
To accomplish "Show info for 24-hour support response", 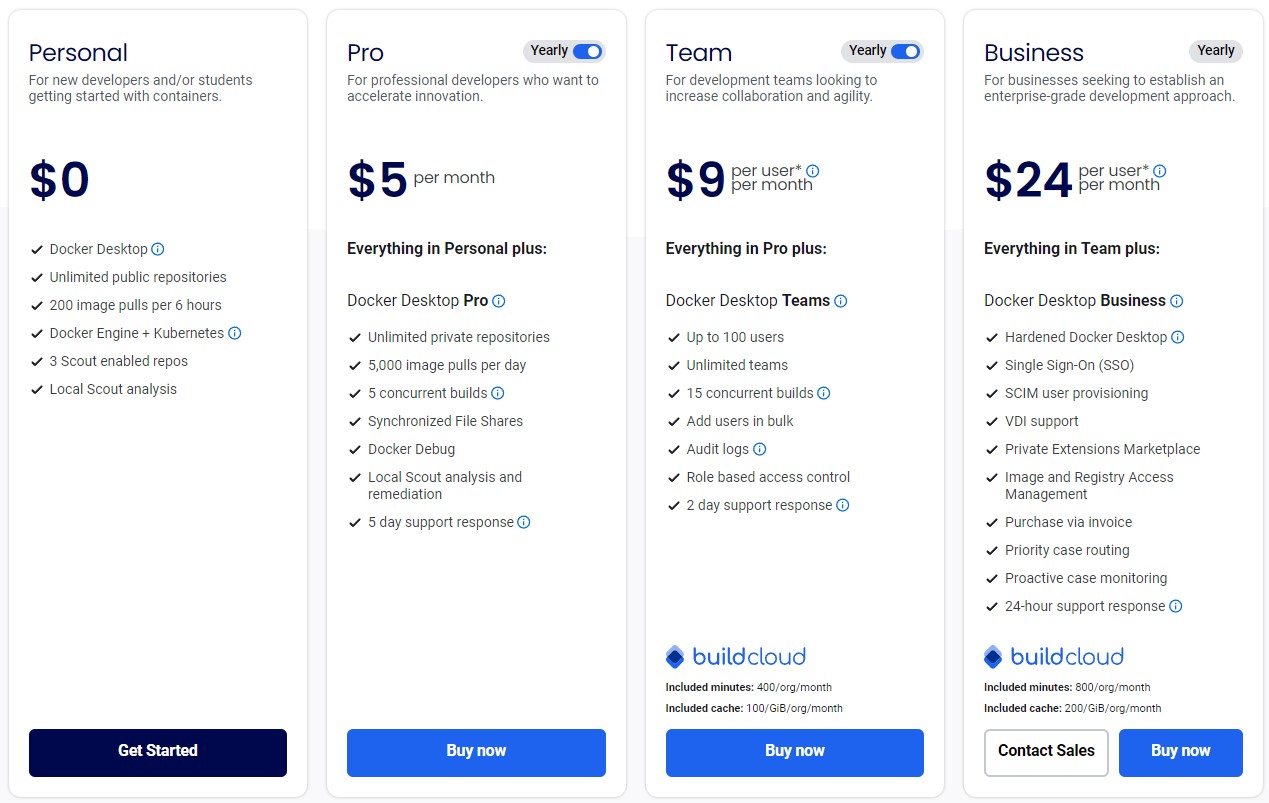I will tap(1176, 606).
